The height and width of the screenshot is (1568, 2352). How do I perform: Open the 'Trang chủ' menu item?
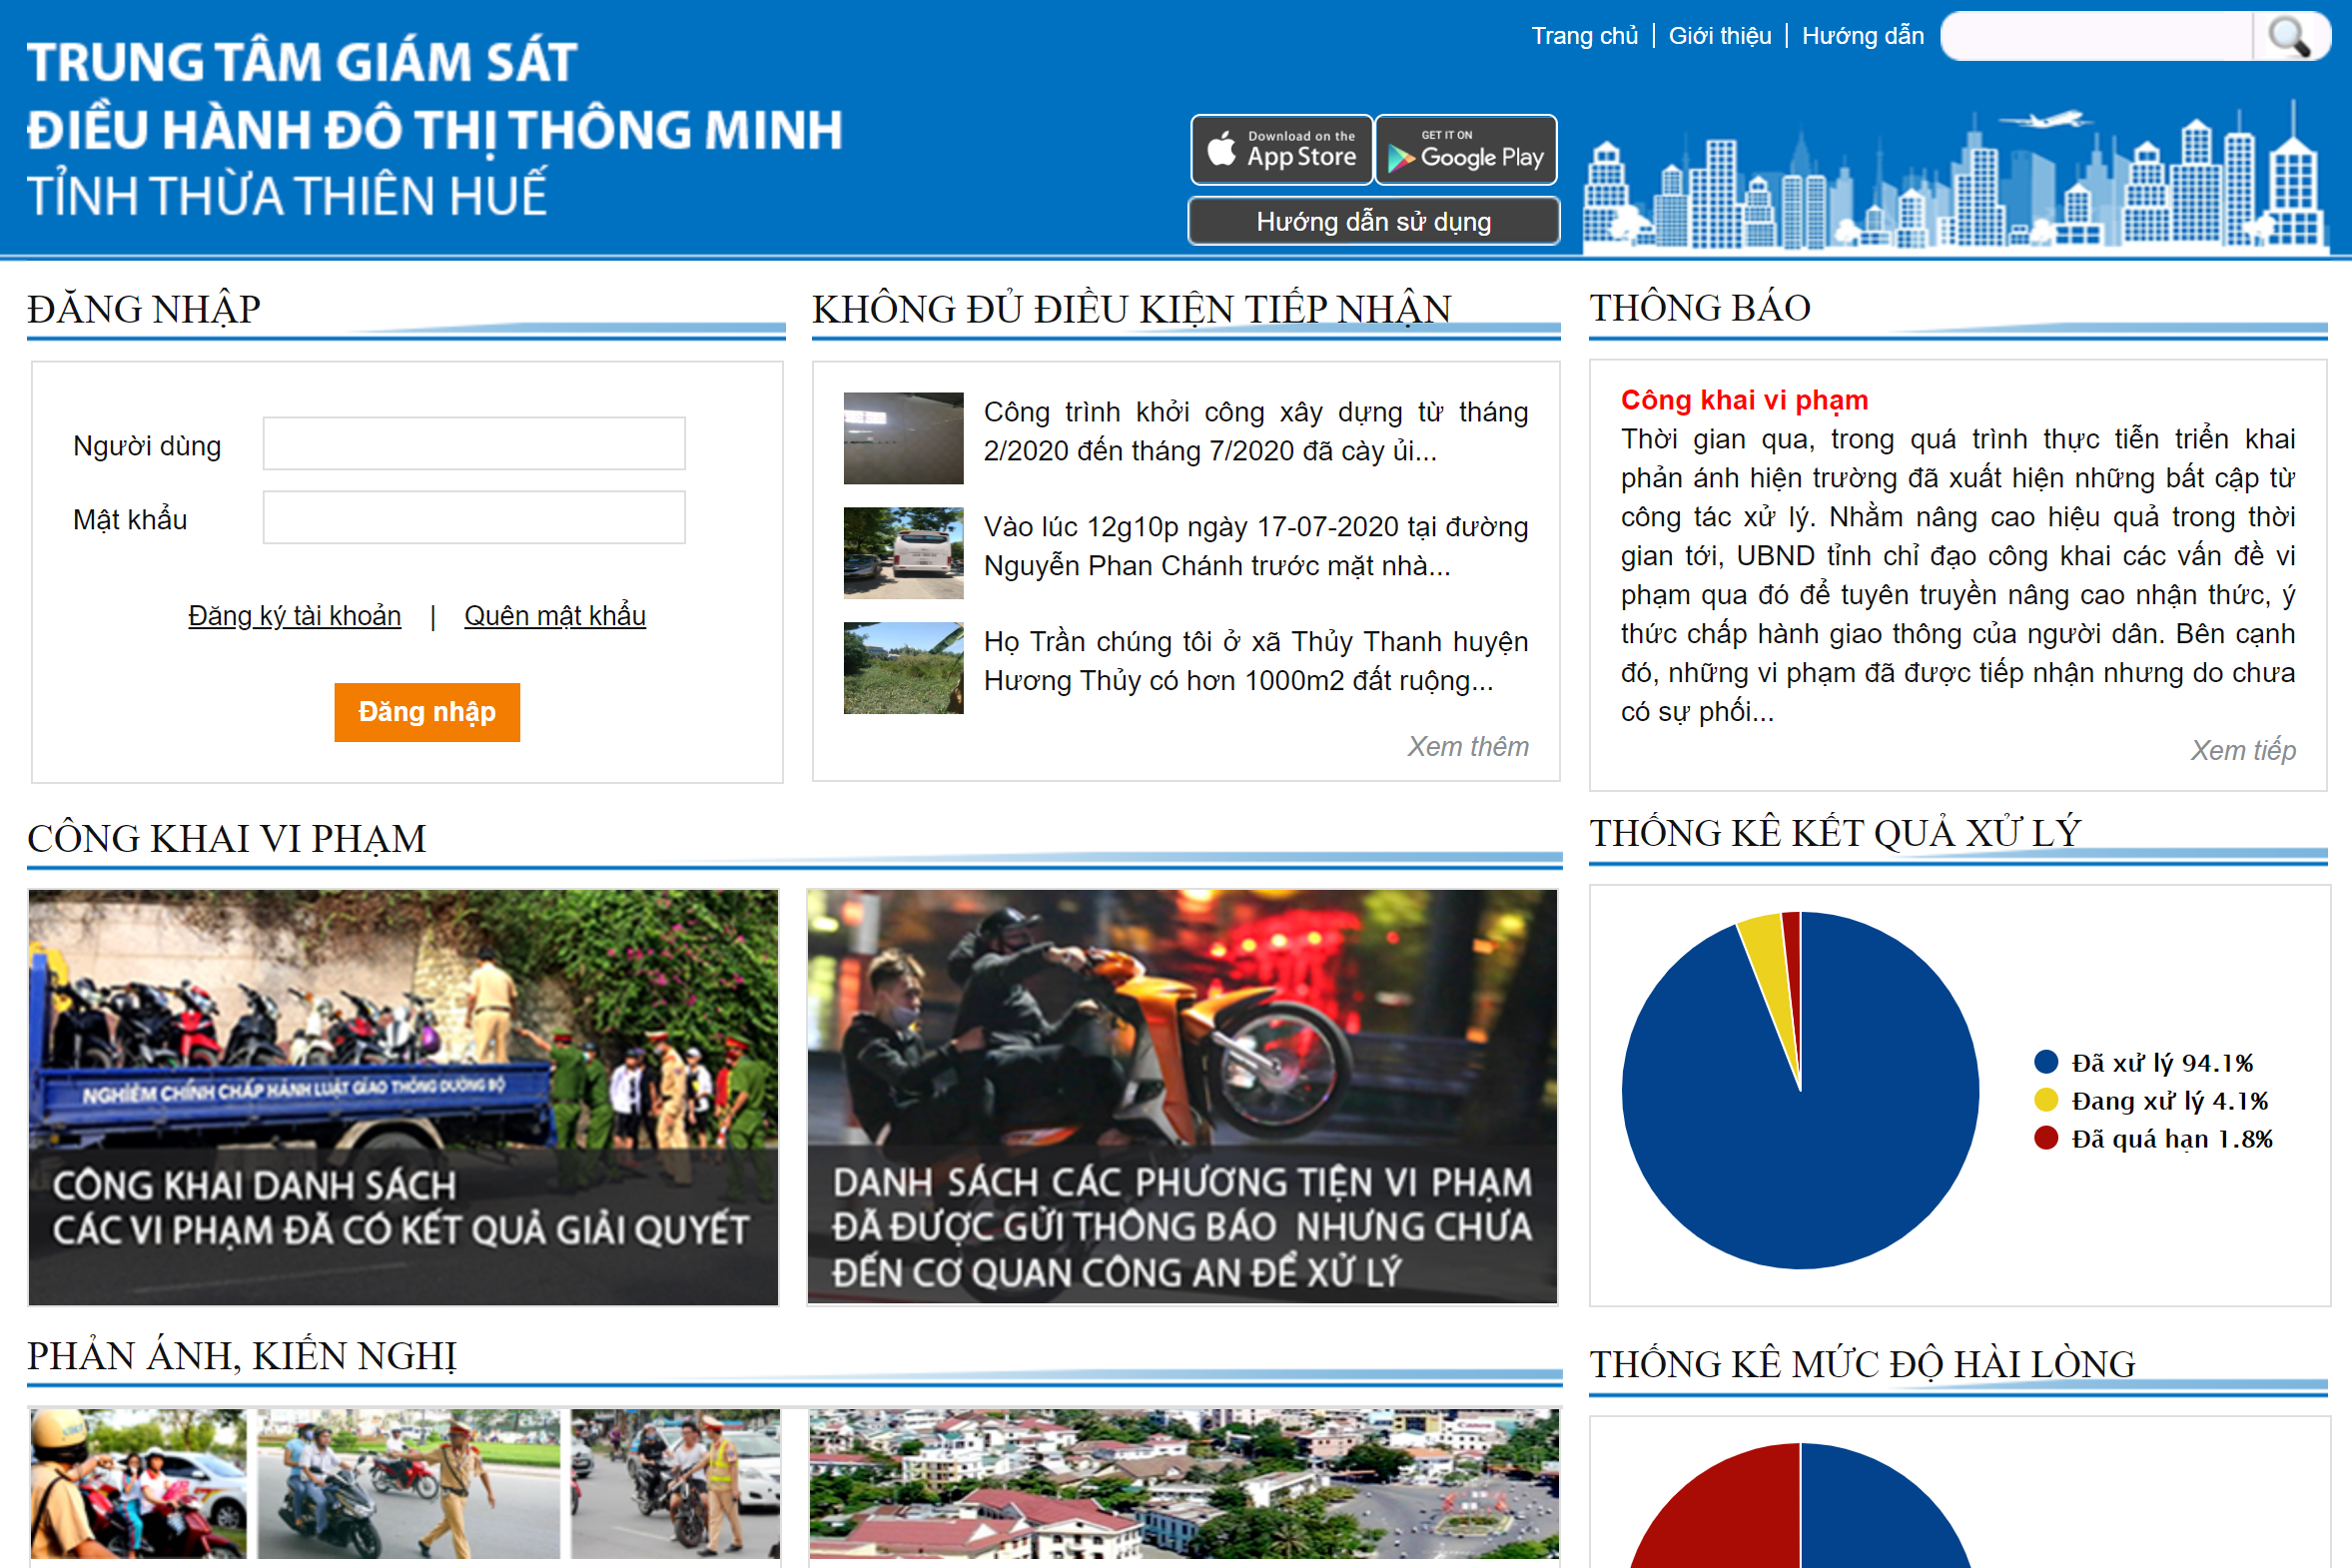pos(1584,36)
